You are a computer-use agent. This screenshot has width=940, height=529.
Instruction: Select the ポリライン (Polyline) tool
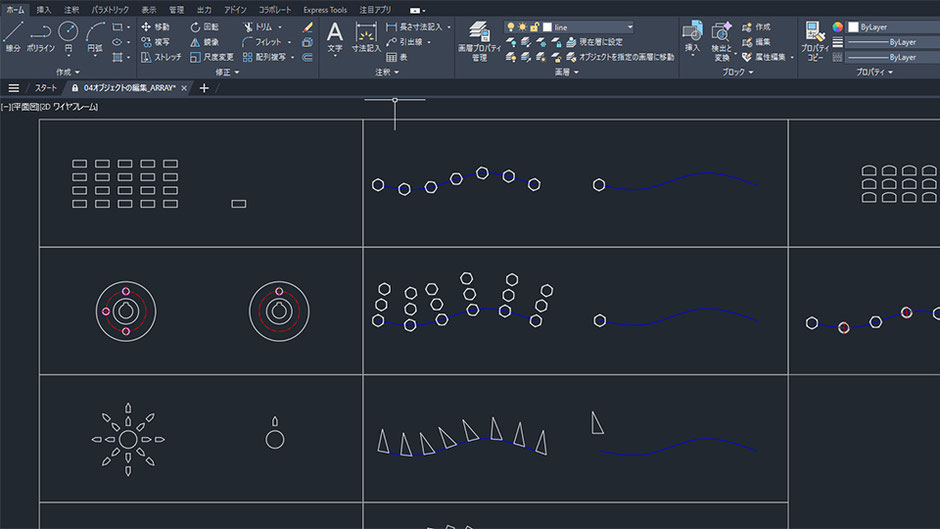pyautogui.click(x=41, y=37)
